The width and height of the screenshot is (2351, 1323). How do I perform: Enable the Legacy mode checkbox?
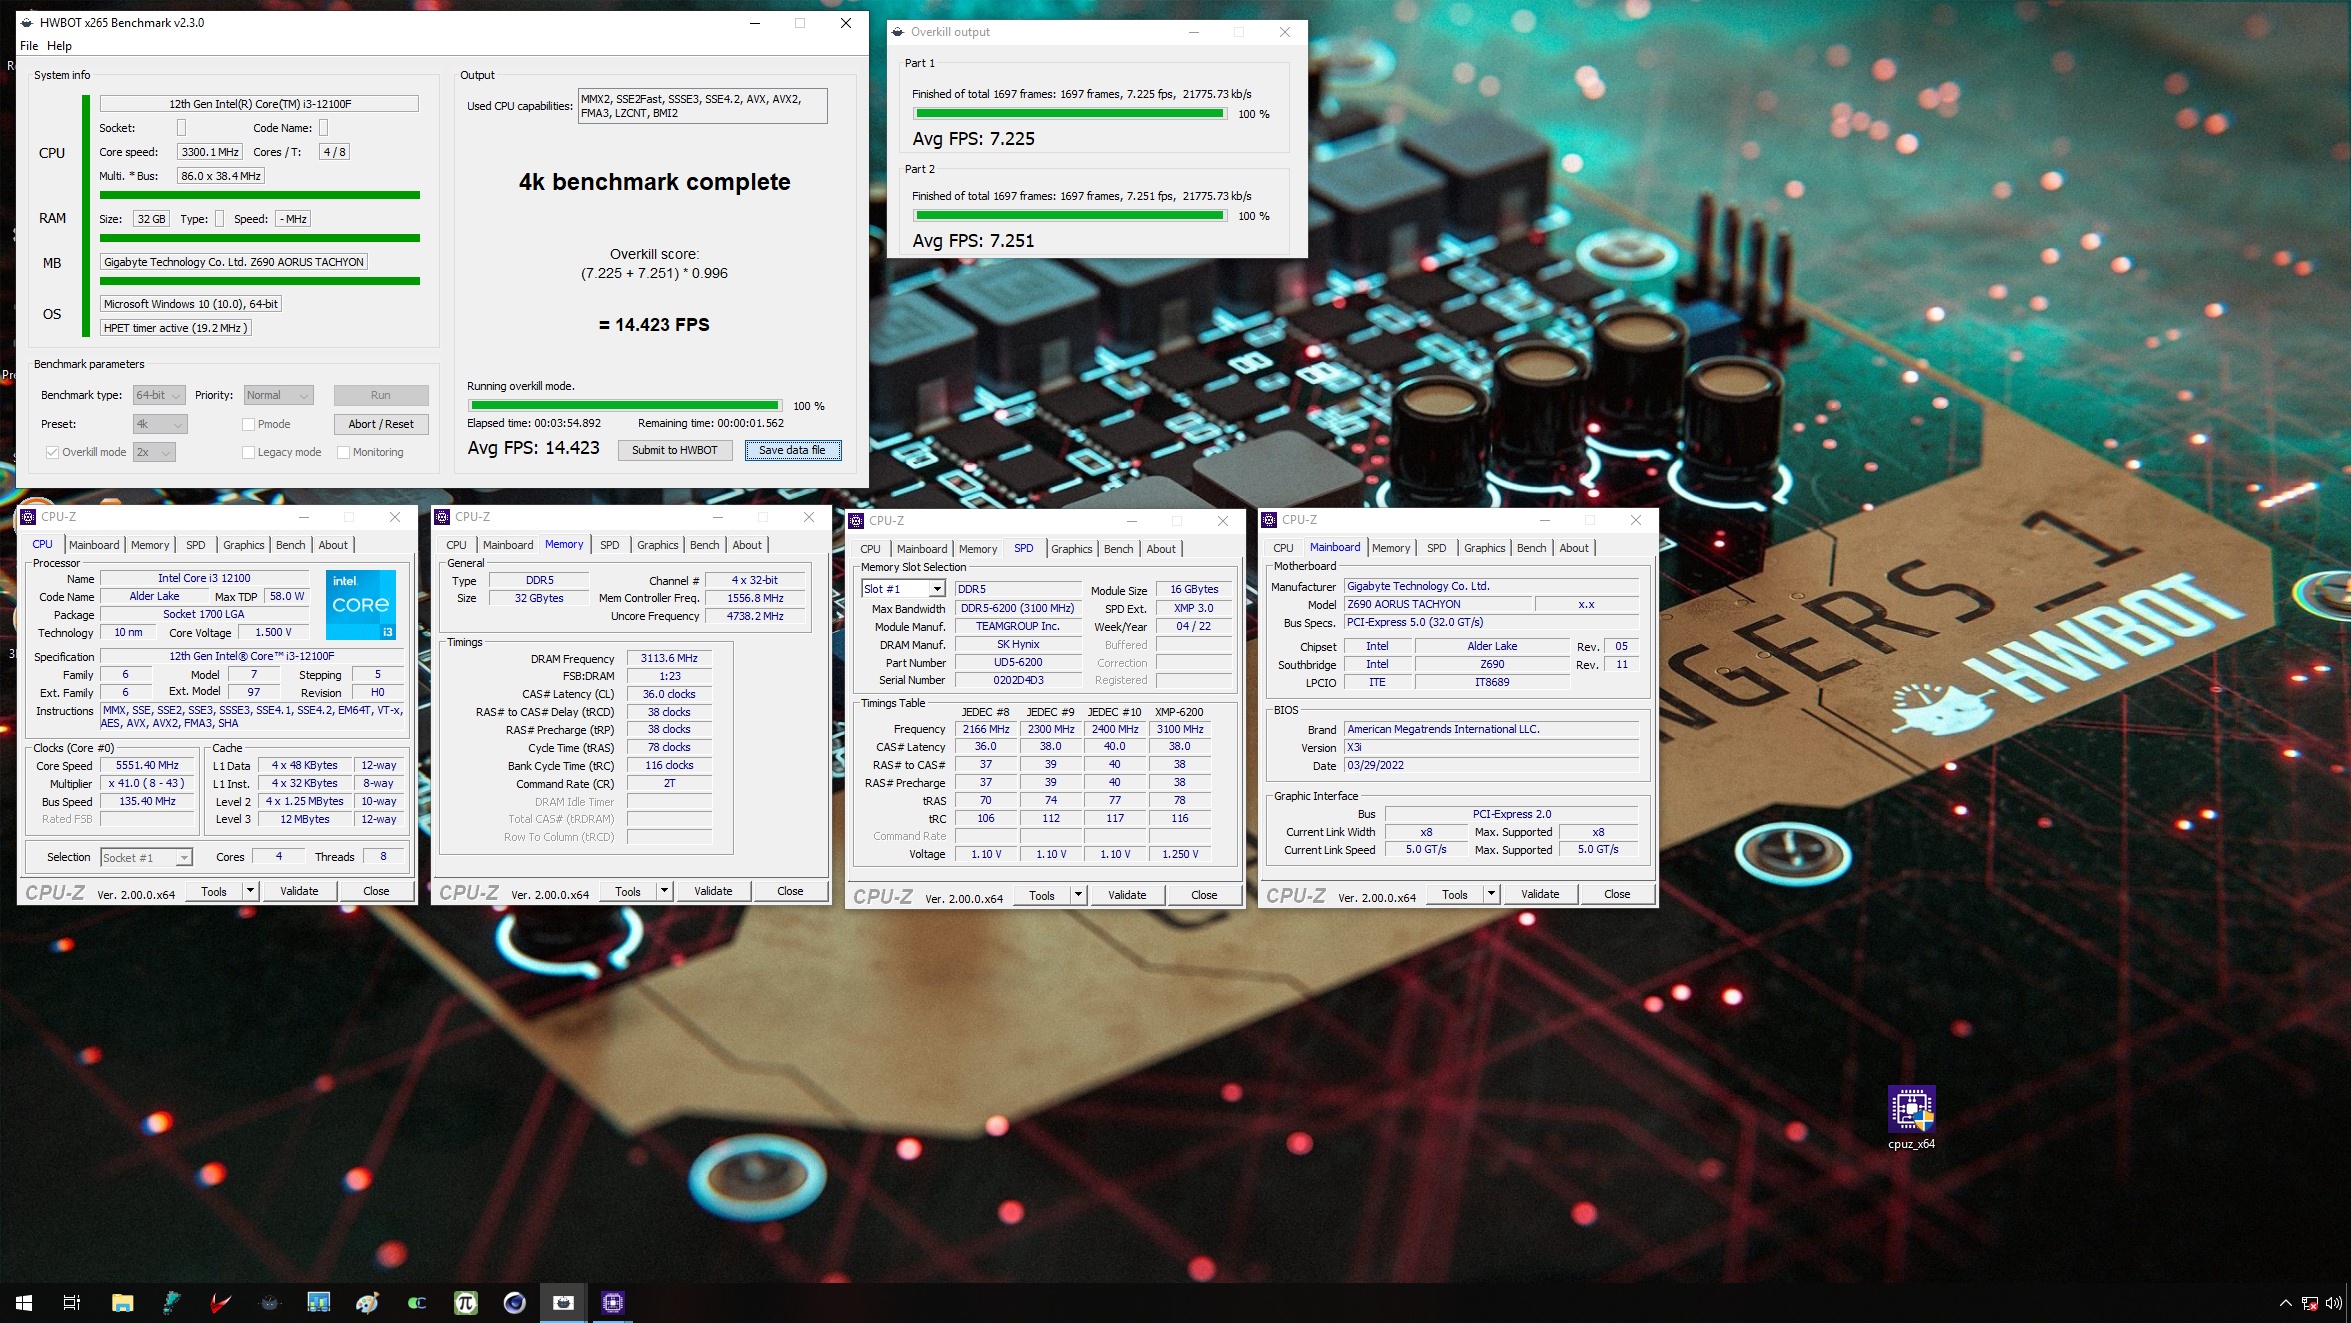pyautogui.click(x=248, y=452)
